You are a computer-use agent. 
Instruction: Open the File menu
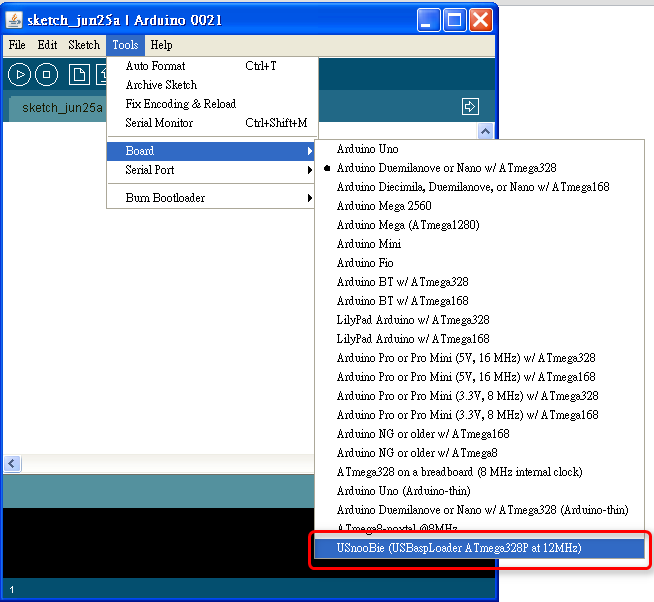[17, 45]
